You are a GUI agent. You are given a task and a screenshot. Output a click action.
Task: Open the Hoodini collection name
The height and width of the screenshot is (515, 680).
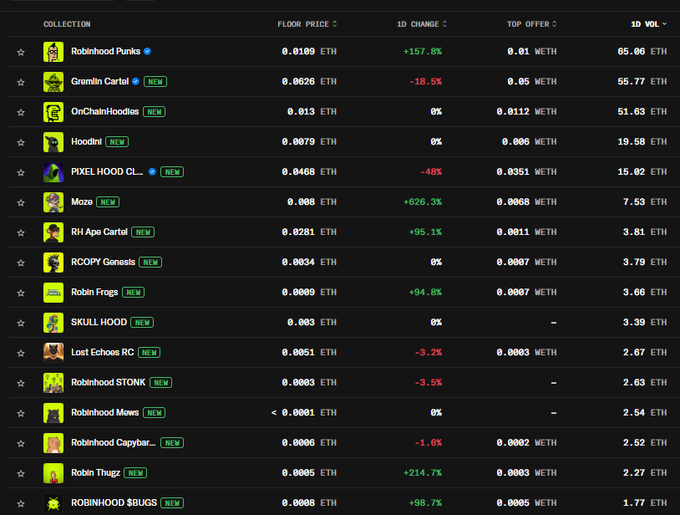pos(86,142)
